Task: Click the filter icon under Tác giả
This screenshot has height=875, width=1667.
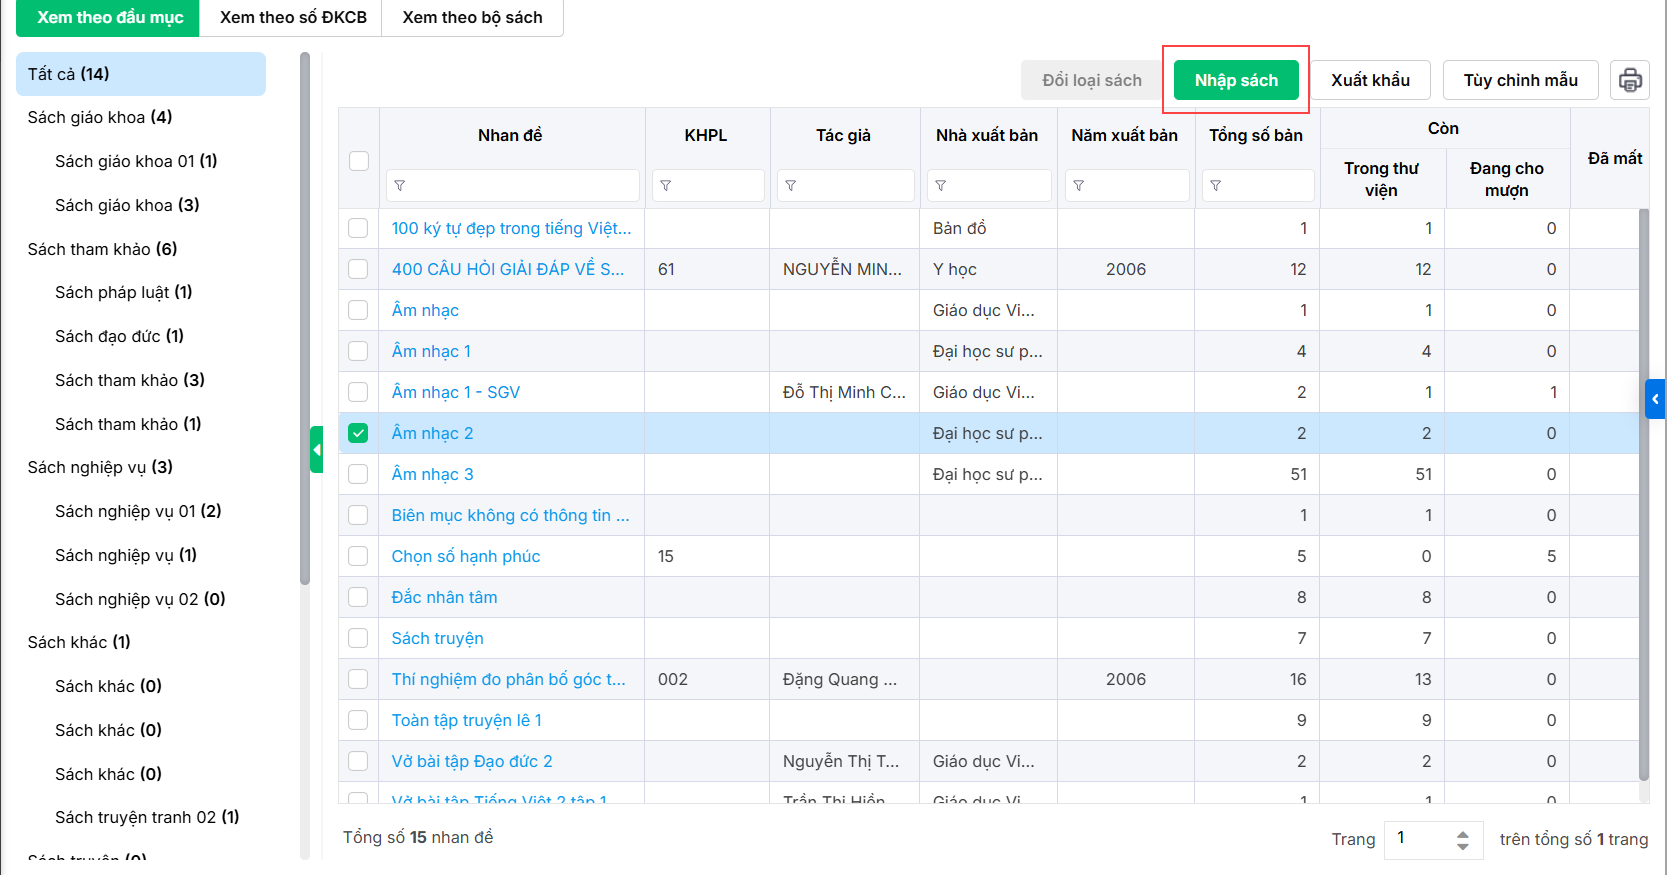Action: [x=791, y=186]
